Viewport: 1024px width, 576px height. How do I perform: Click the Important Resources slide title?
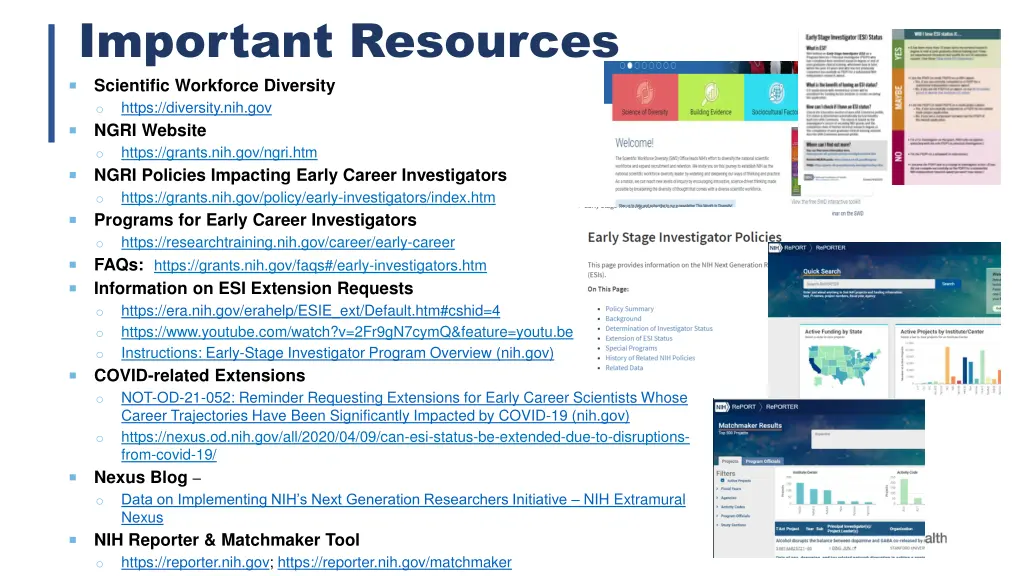point(349,40)
